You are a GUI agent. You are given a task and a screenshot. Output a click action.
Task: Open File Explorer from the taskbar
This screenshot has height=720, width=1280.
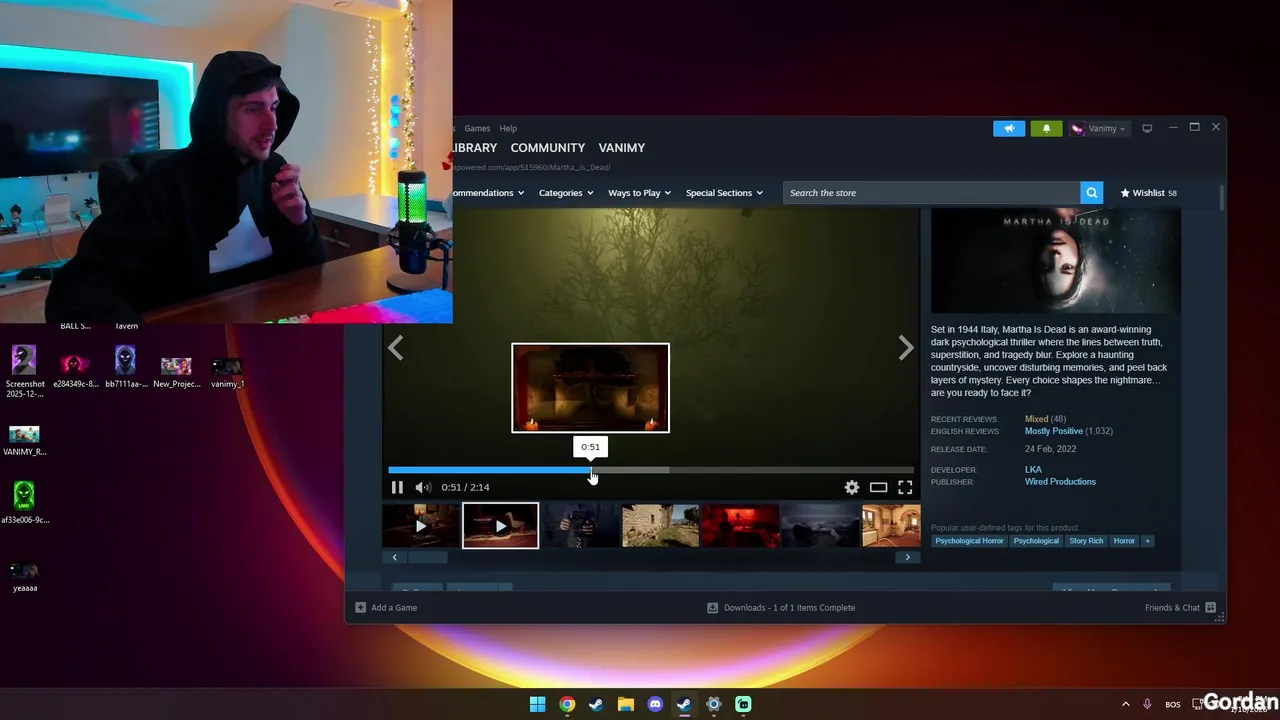tap(625, 704)
